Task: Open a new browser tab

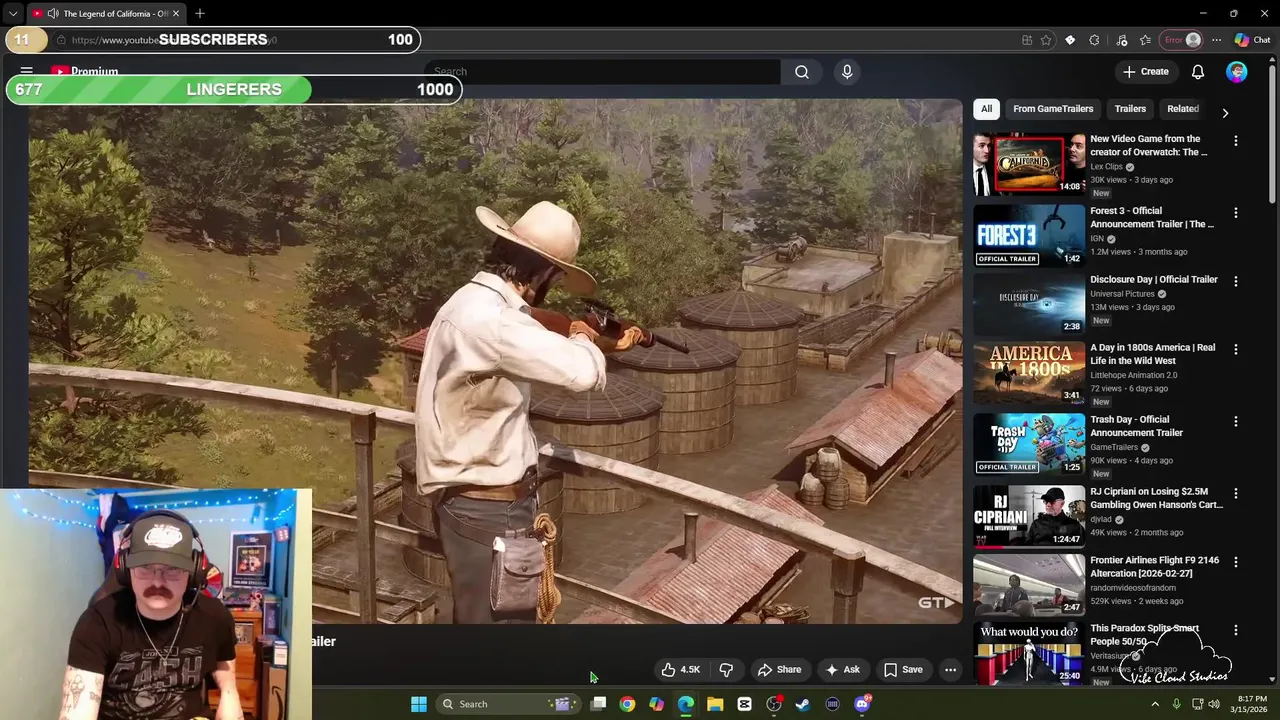Action: pos(200,14)
